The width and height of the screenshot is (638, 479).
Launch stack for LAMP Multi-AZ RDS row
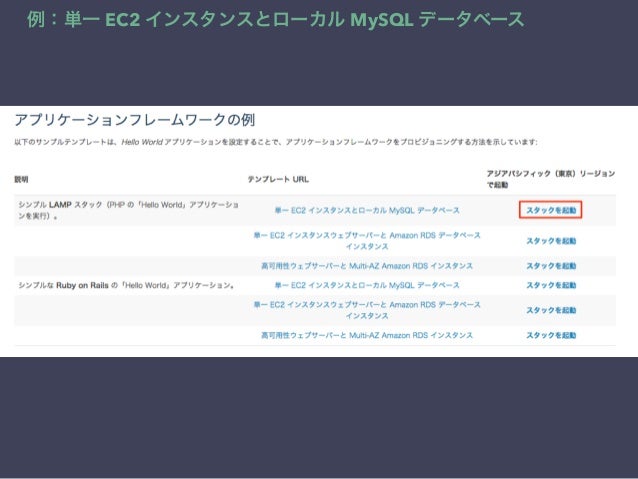[551, 266]
